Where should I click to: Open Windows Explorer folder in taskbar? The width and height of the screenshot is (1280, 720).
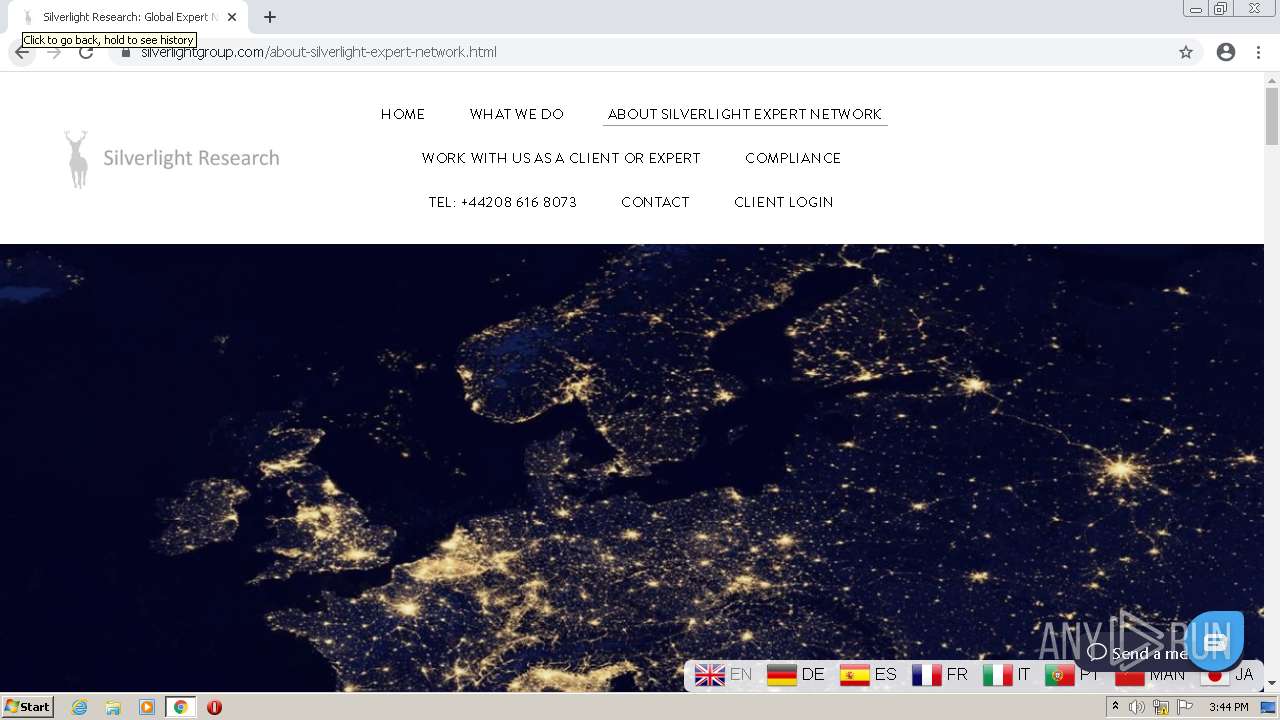pyautogui.click(x=113, y=707)
